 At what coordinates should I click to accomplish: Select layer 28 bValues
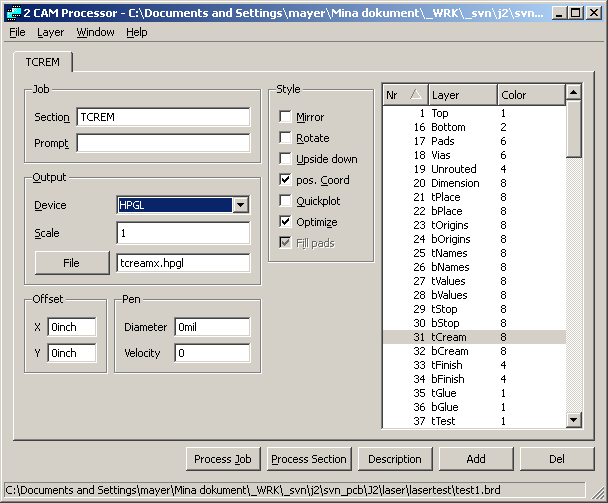click(475, 295)
